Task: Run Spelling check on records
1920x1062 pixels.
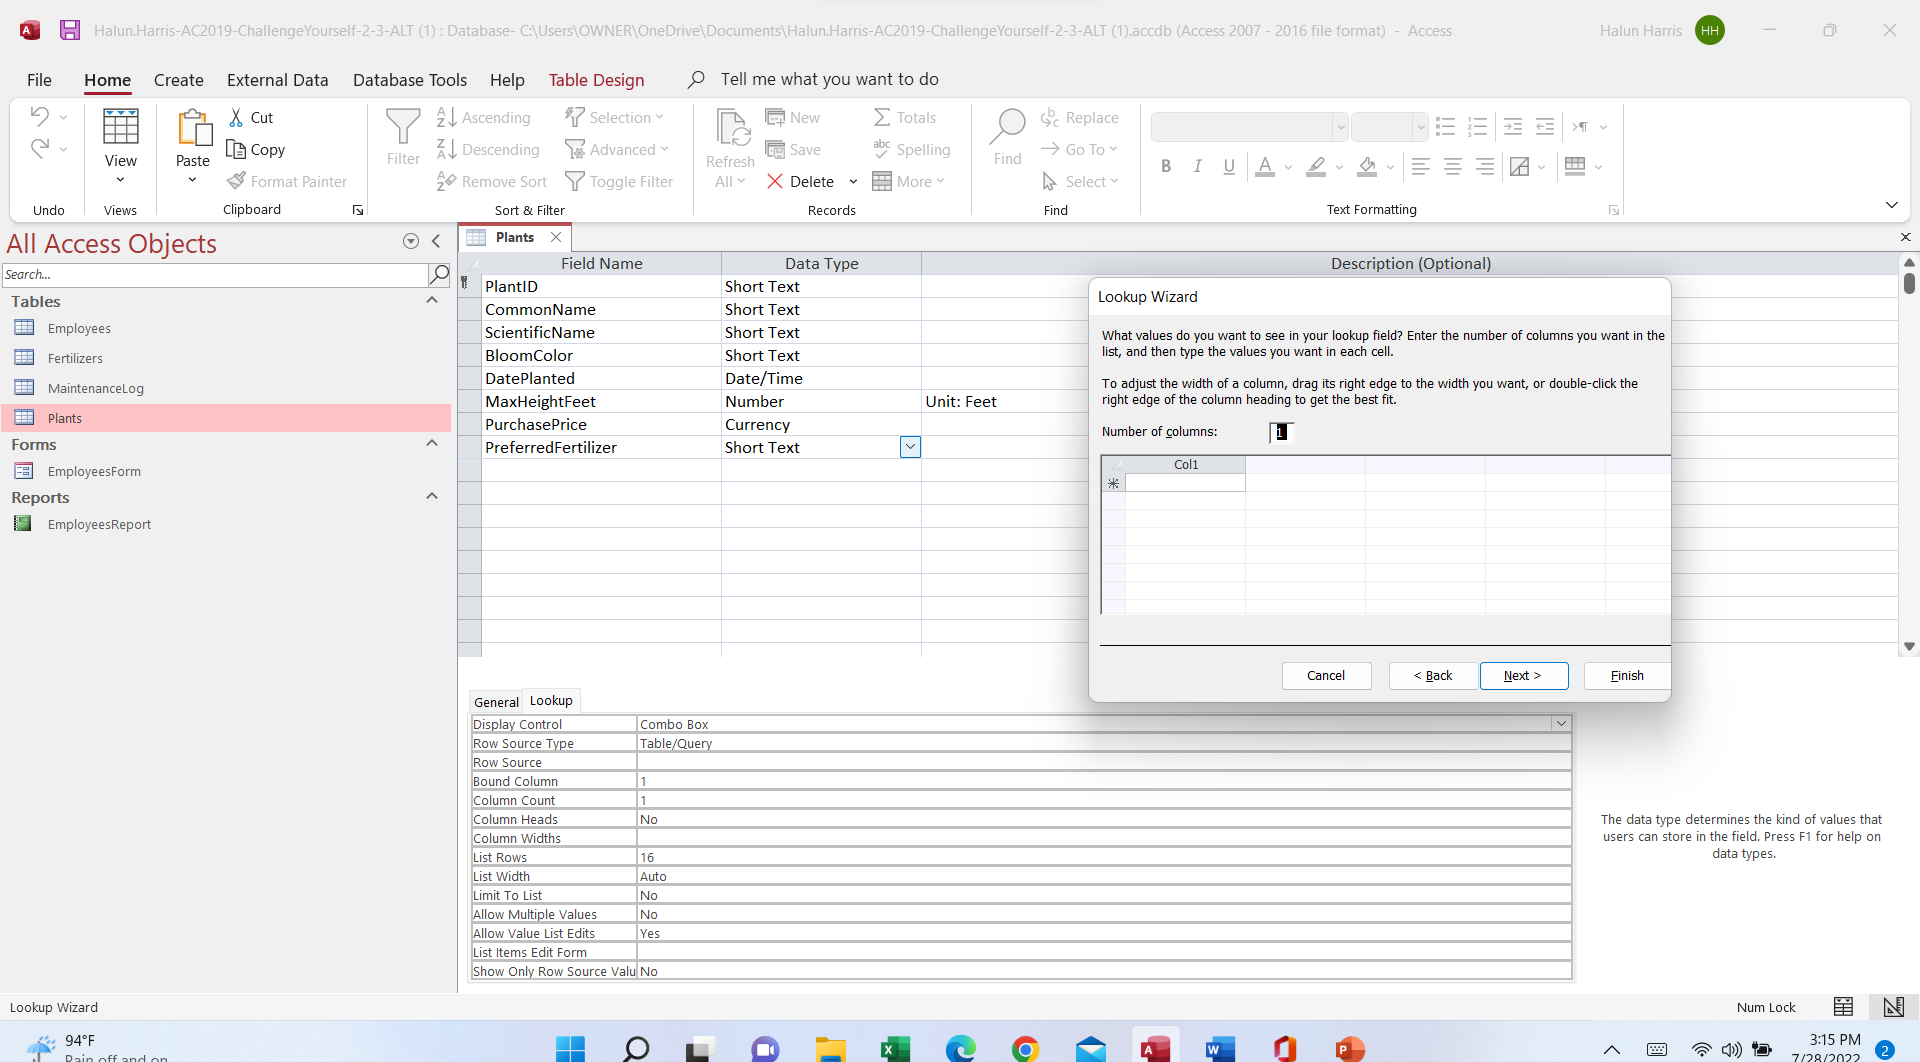Action: pyautogui.click(x=911, y=149)
